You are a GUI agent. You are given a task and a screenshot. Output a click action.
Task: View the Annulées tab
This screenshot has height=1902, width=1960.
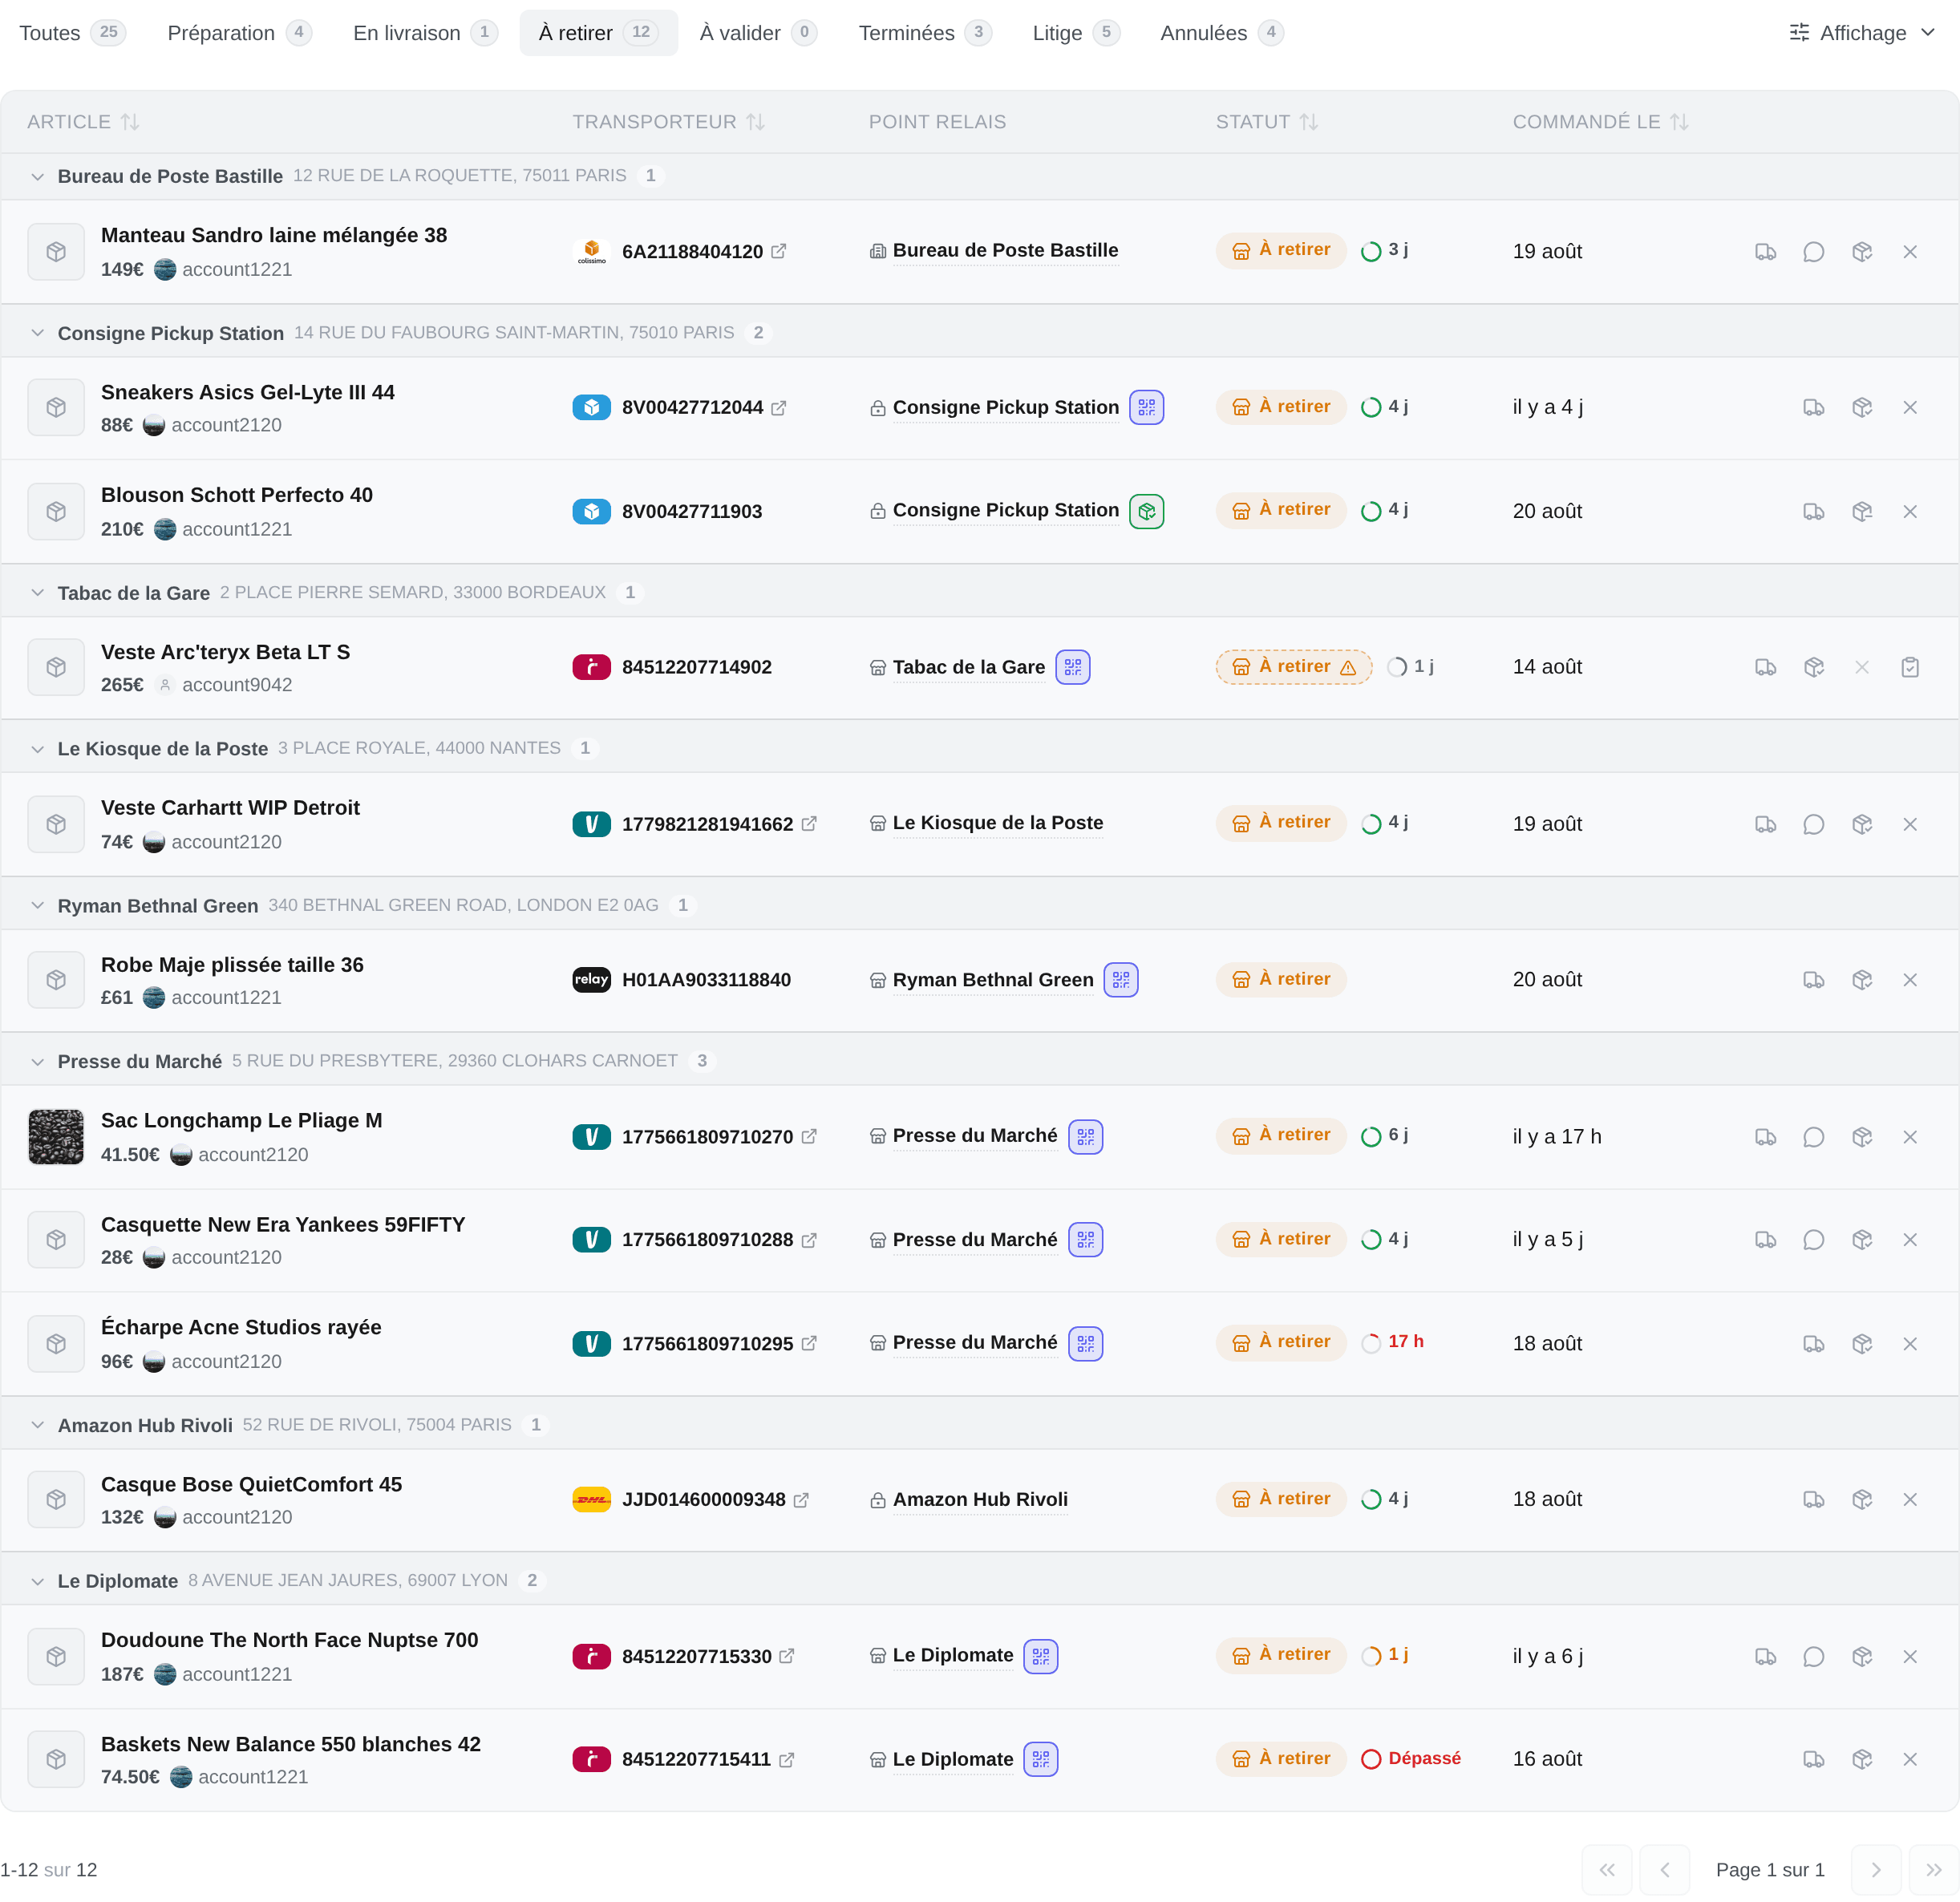(1221, 33)
